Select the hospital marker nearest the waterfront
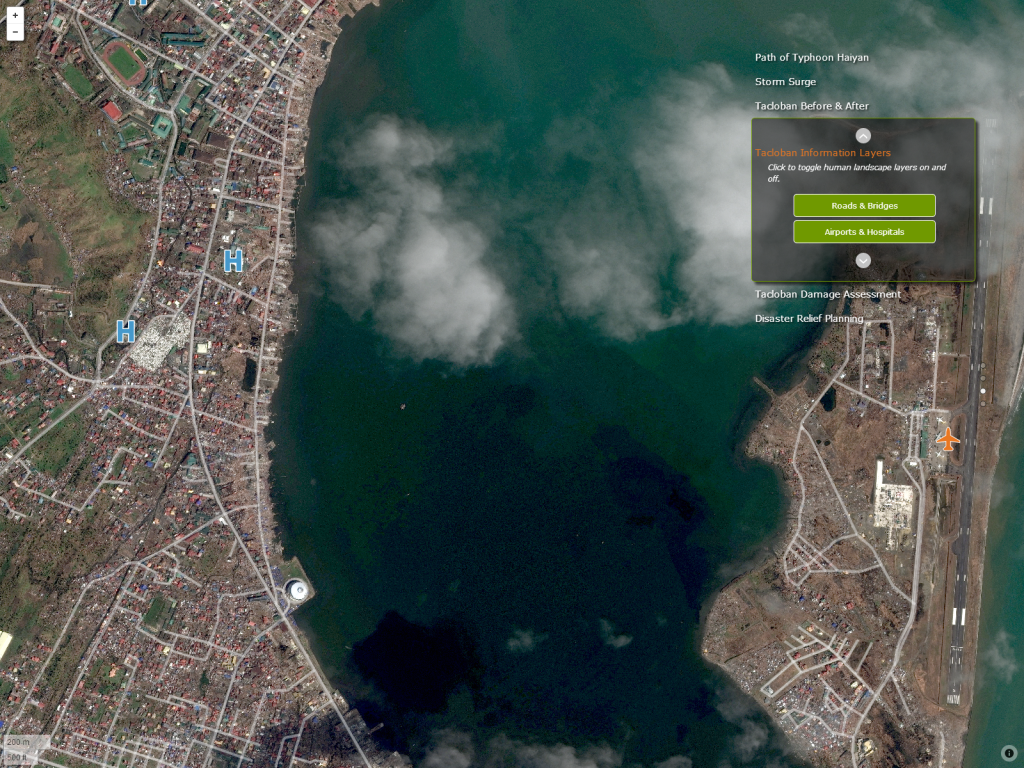Viewport: 1024px width, 768px height. (x=233, y=261)
